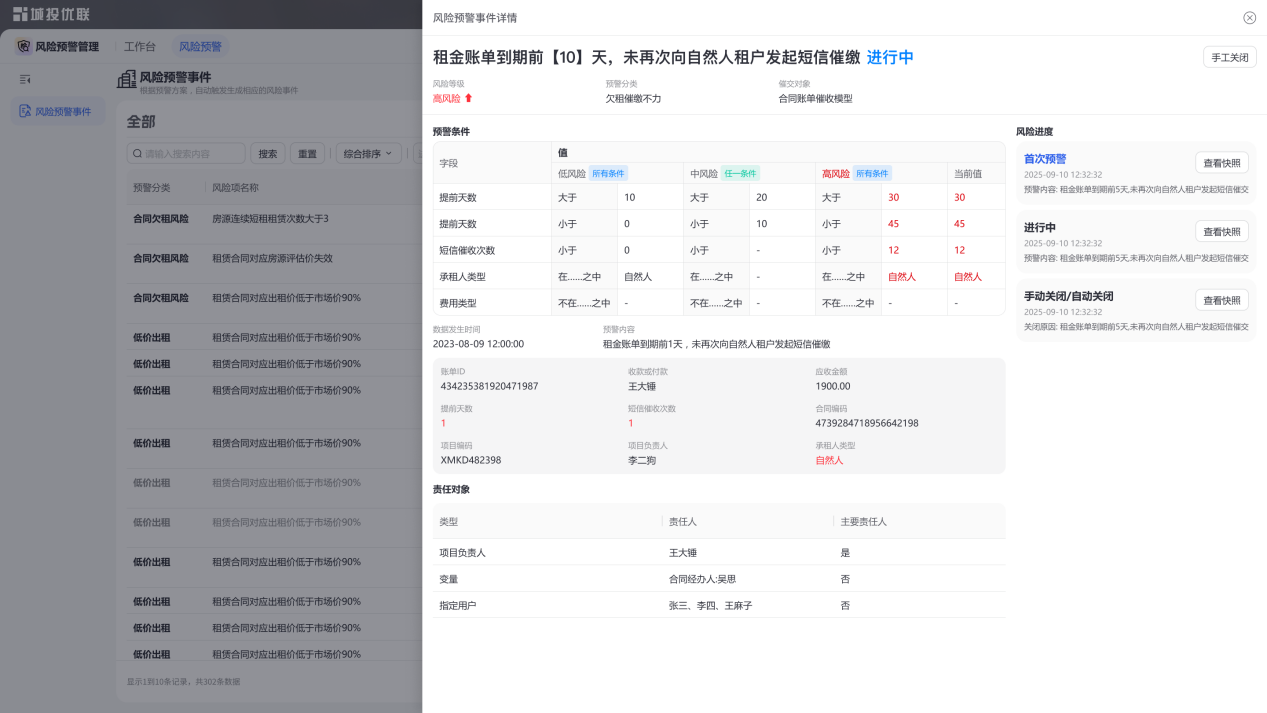Switch to the 风险预警 tab

tap(200, 46)
